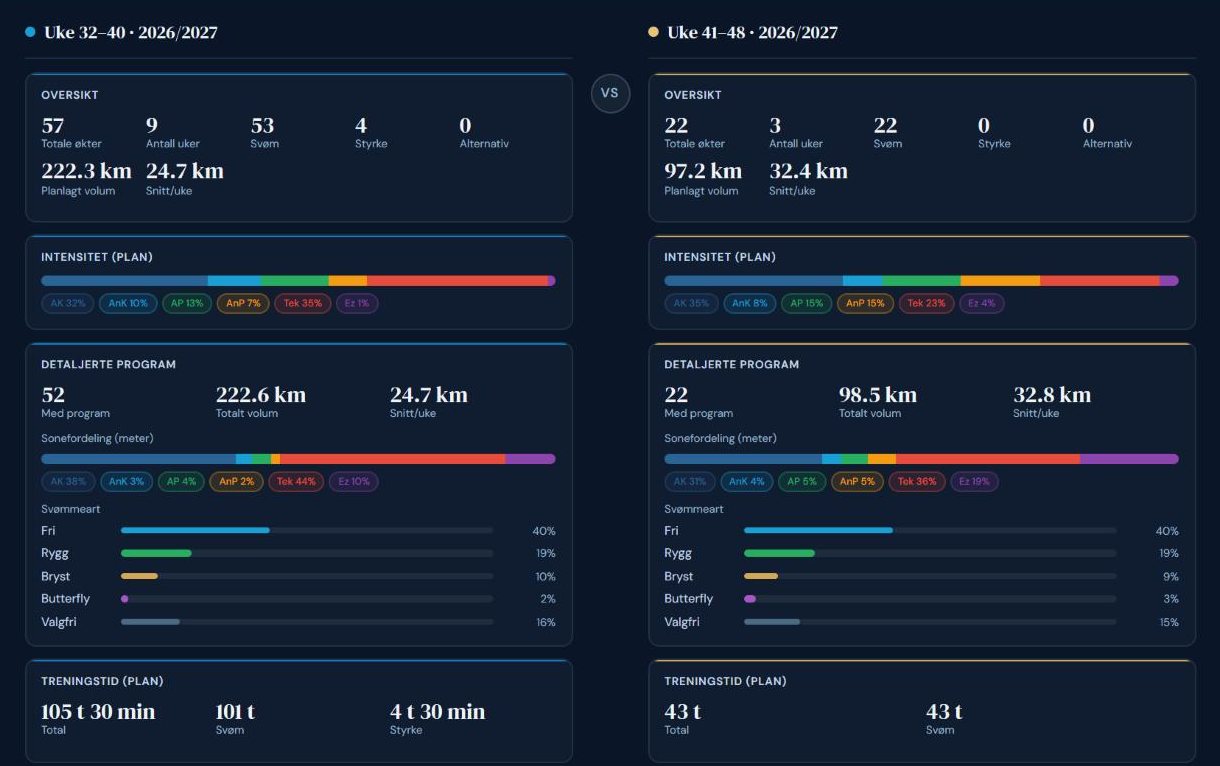Click the 4 t 30 min Styrke value
This screenshot has height=766, width=1220.
[x=437, y=712]
